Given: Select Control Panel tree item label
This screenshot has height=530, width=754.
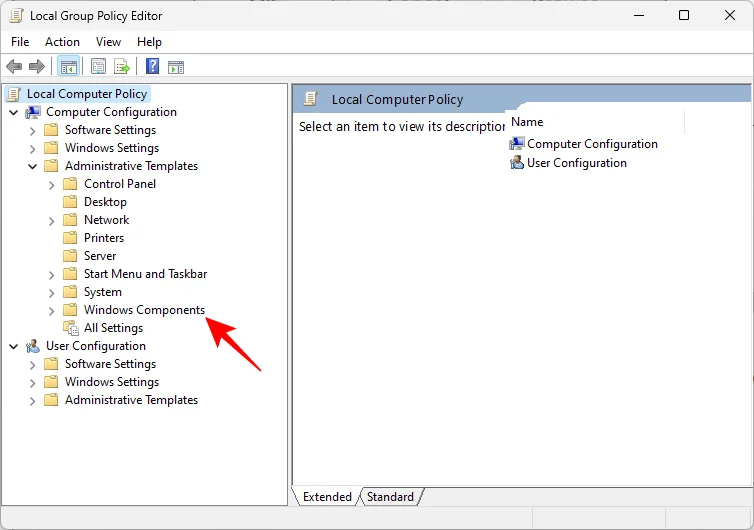Looking at the screenshot, I should (120, 184).
